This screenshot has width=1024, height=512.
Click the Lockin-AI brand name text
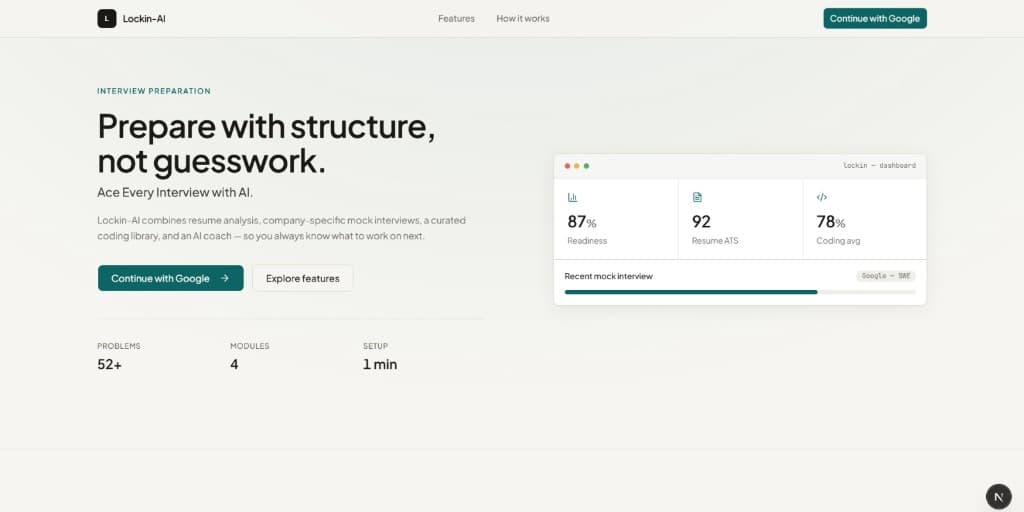click(x=144, y=18)
